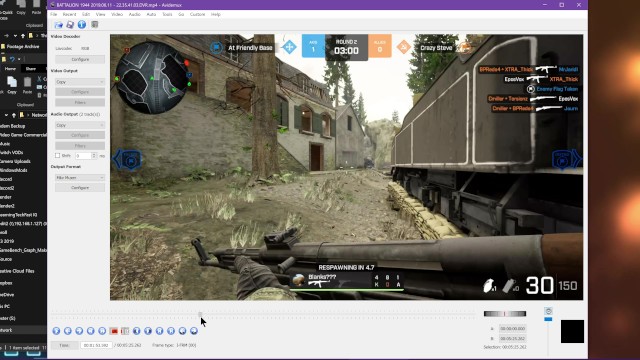This screenshot has width=640, height=360.
Task: Click the timeline seek slider handle
Action: [200, 314]
